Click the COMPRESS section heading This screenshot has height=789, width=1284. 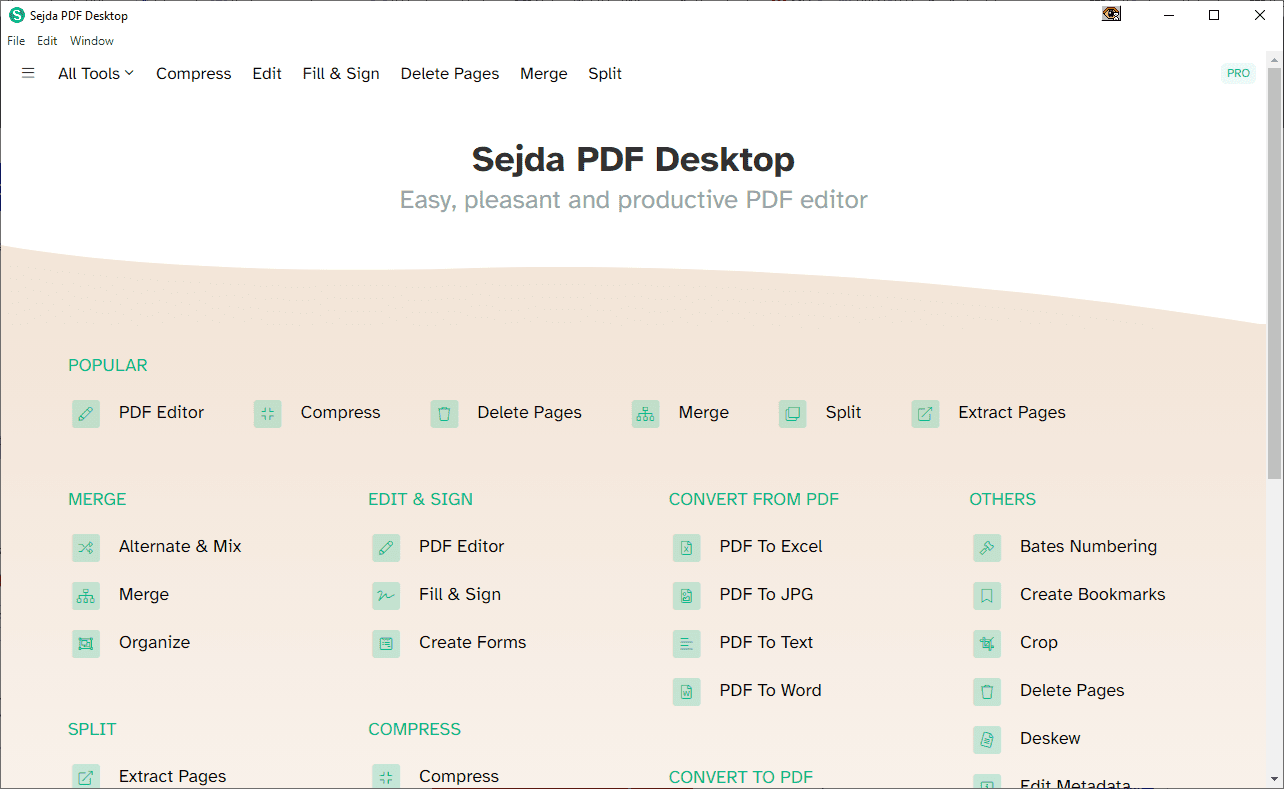point(415,730)
